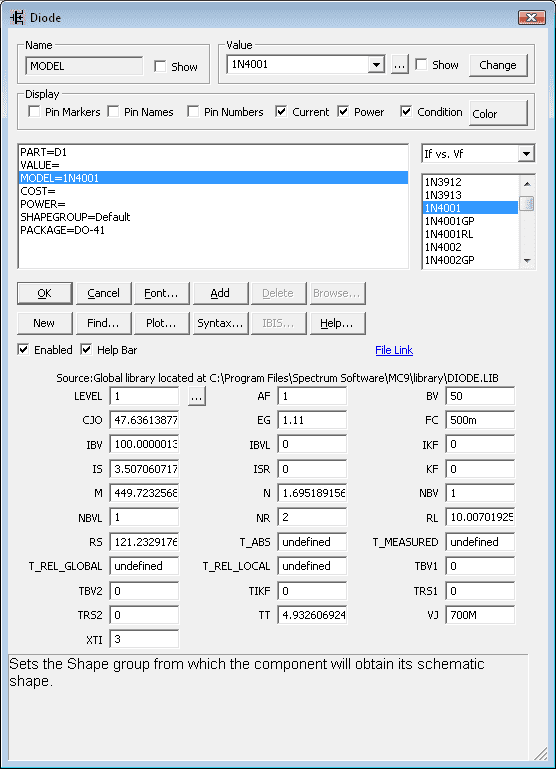This screenshot has width=556, height=769.
Task: Select model 1N4001GP in list
Action: [x=470, y=221]
